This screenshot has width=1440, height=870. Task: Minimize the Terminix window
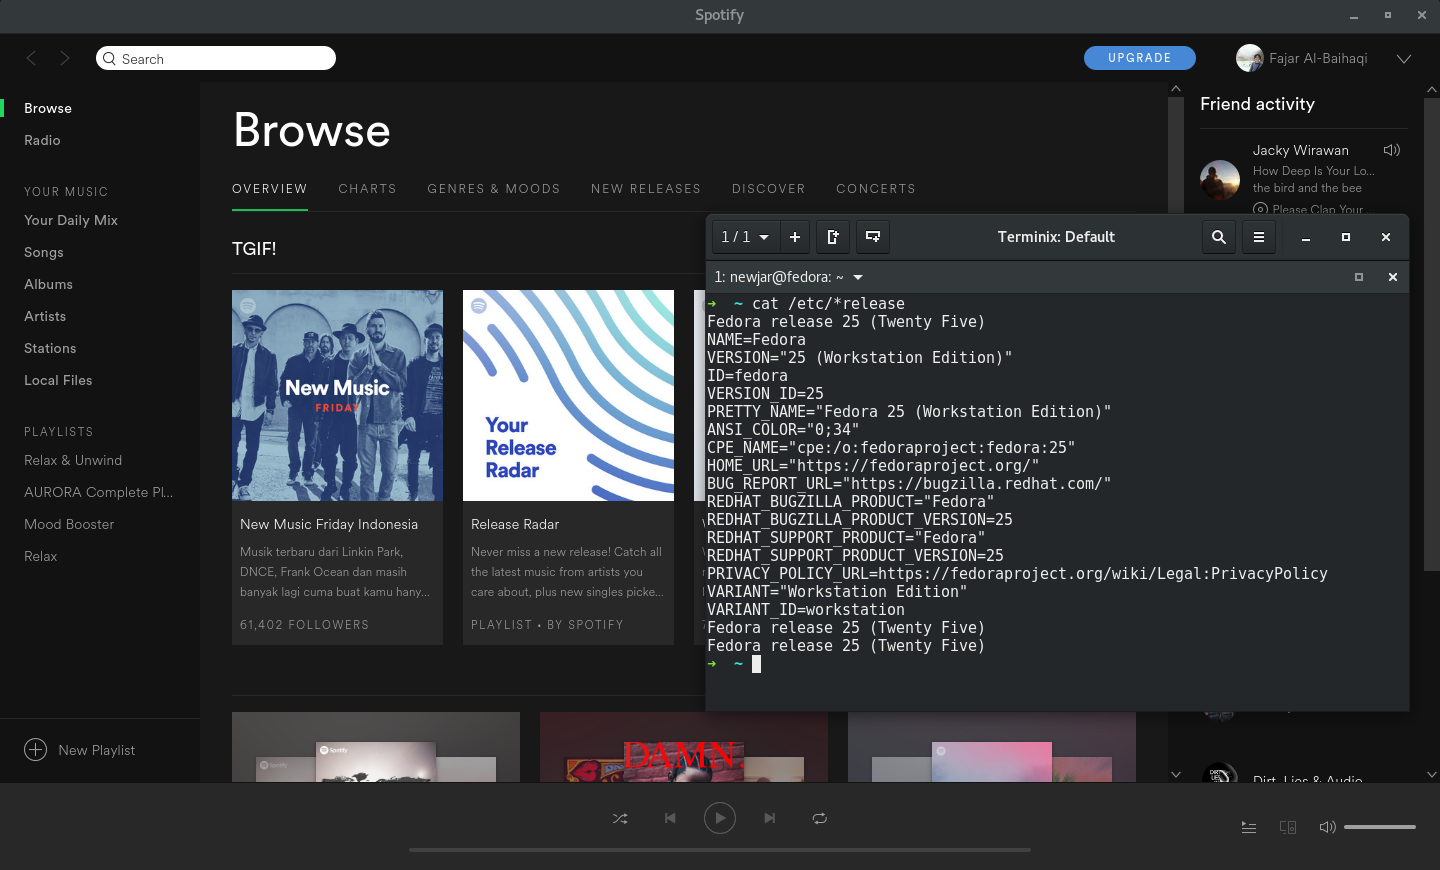[1306, 237]
